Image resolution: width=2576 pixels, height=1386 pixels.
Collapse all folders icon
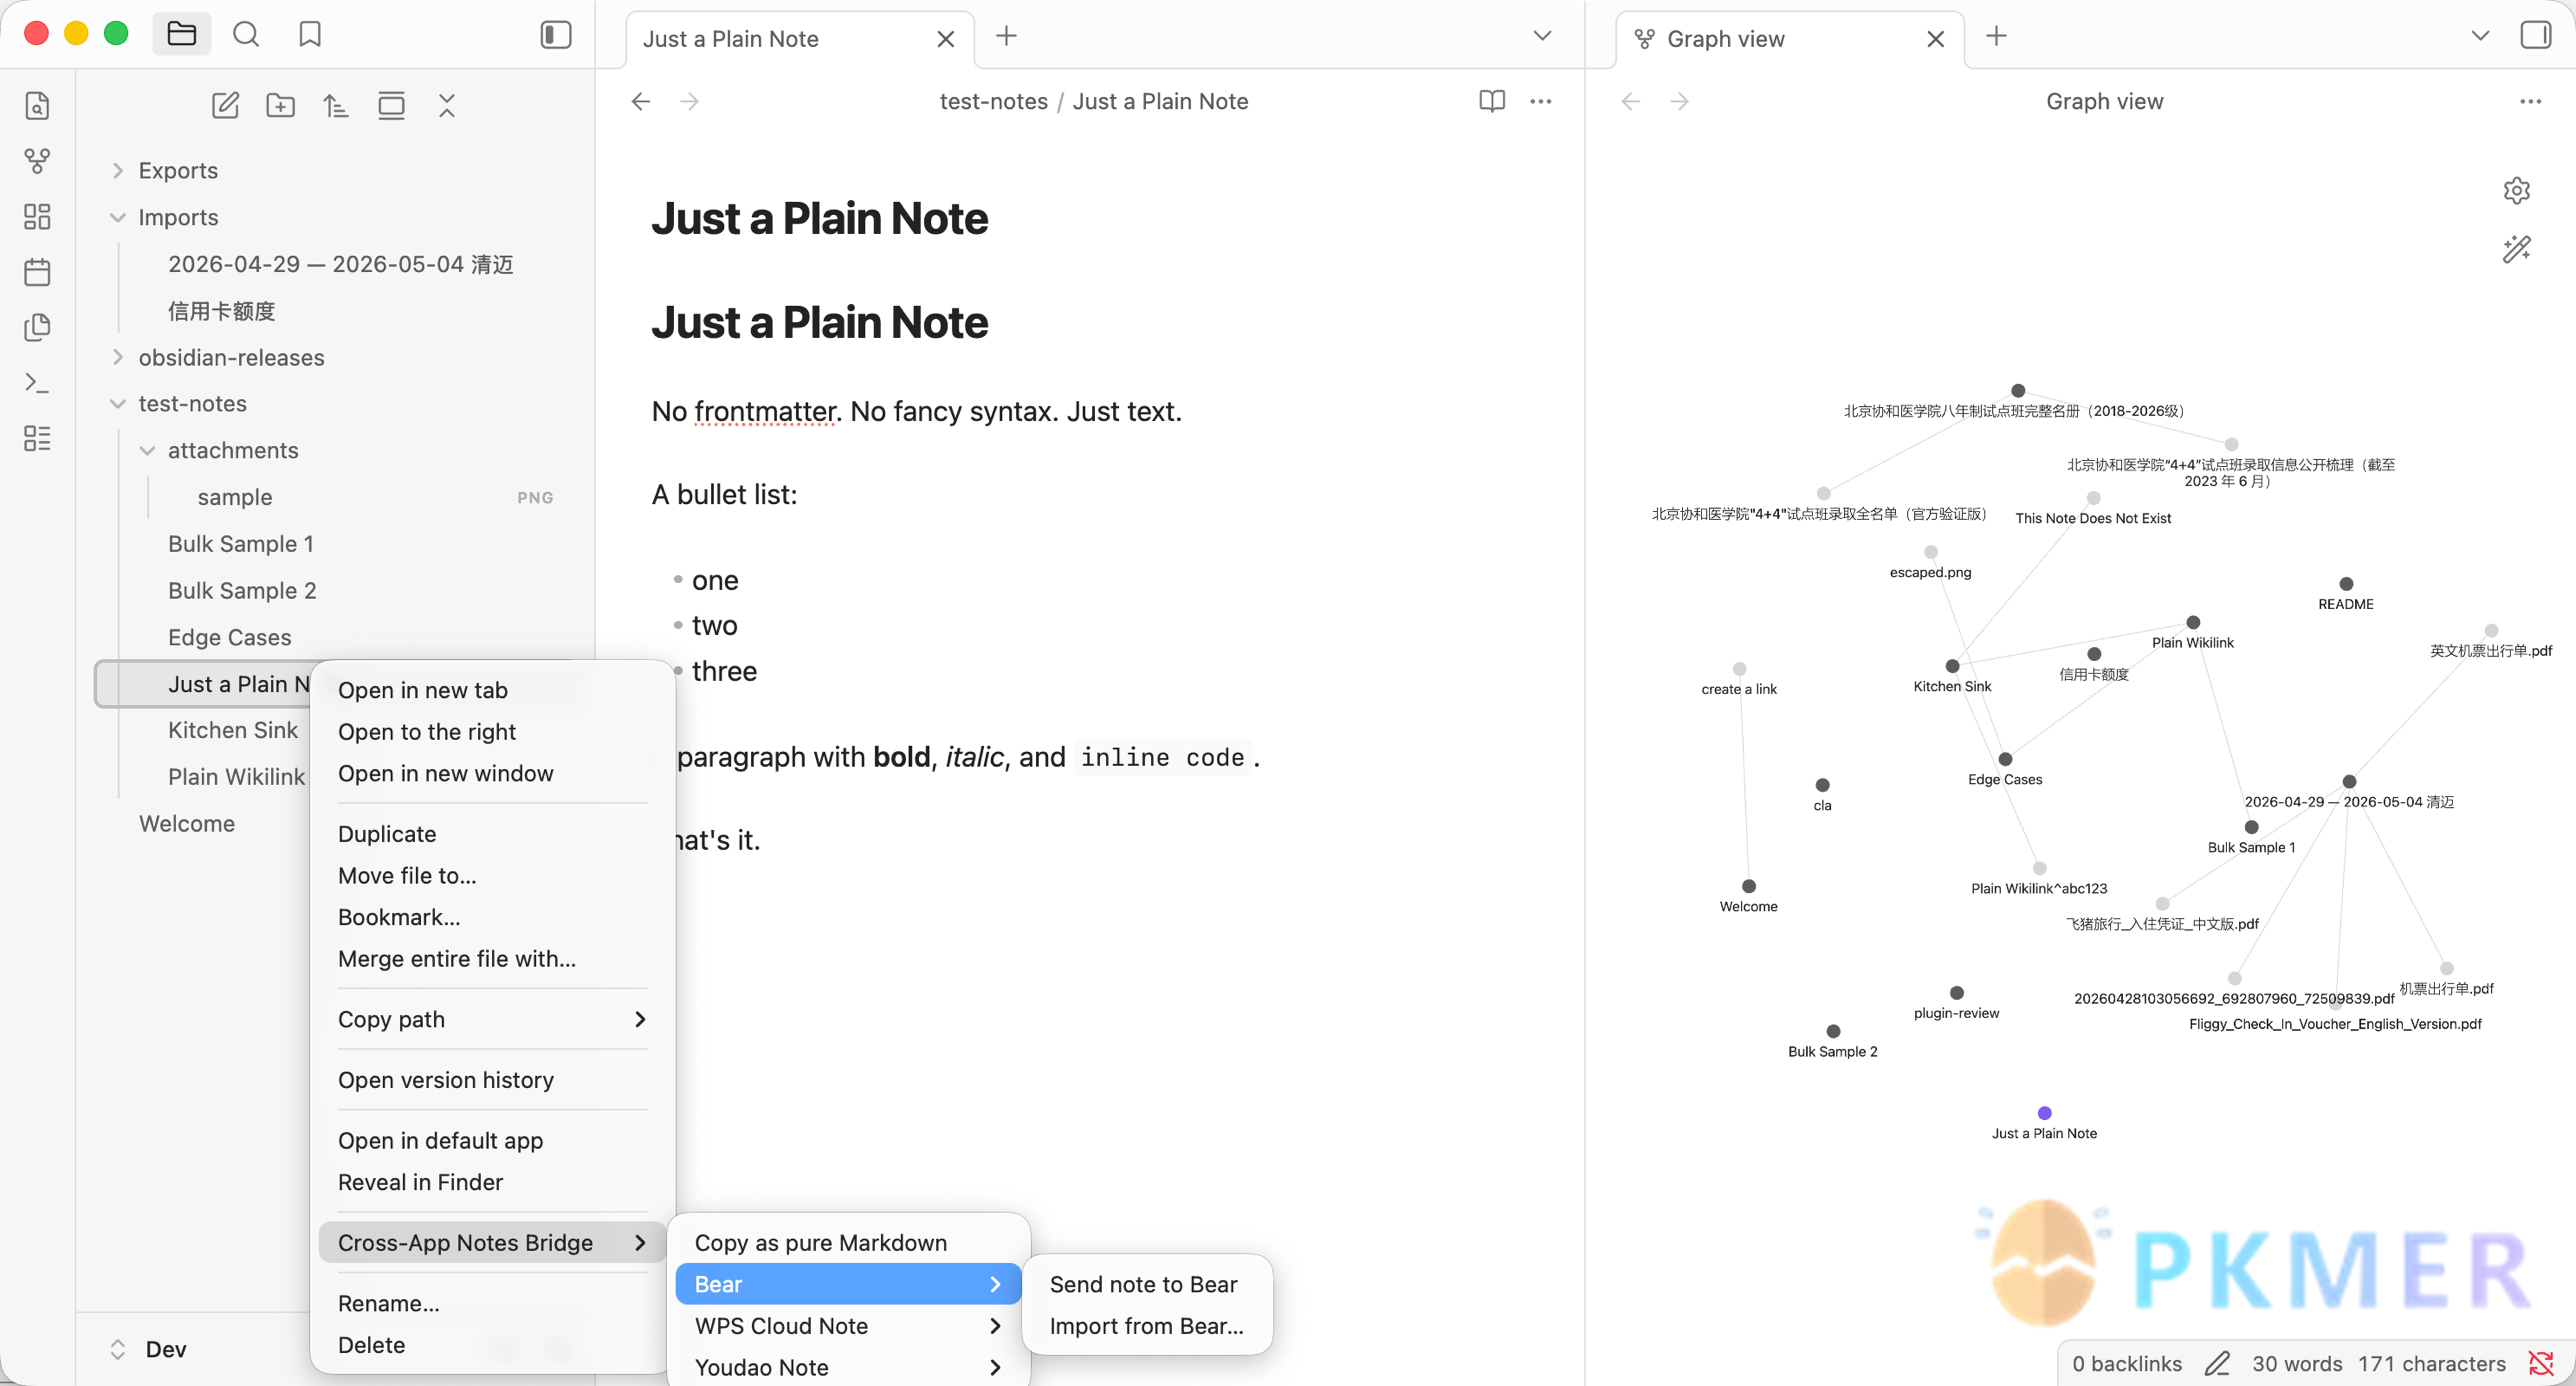click(x=447, y=105)
